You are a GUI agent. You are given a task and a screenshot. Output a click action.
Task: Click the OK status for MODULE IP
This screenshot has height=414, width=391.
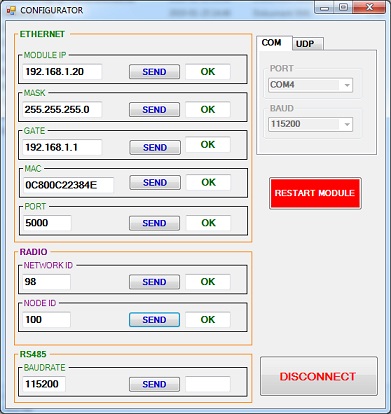coord(208,72)
